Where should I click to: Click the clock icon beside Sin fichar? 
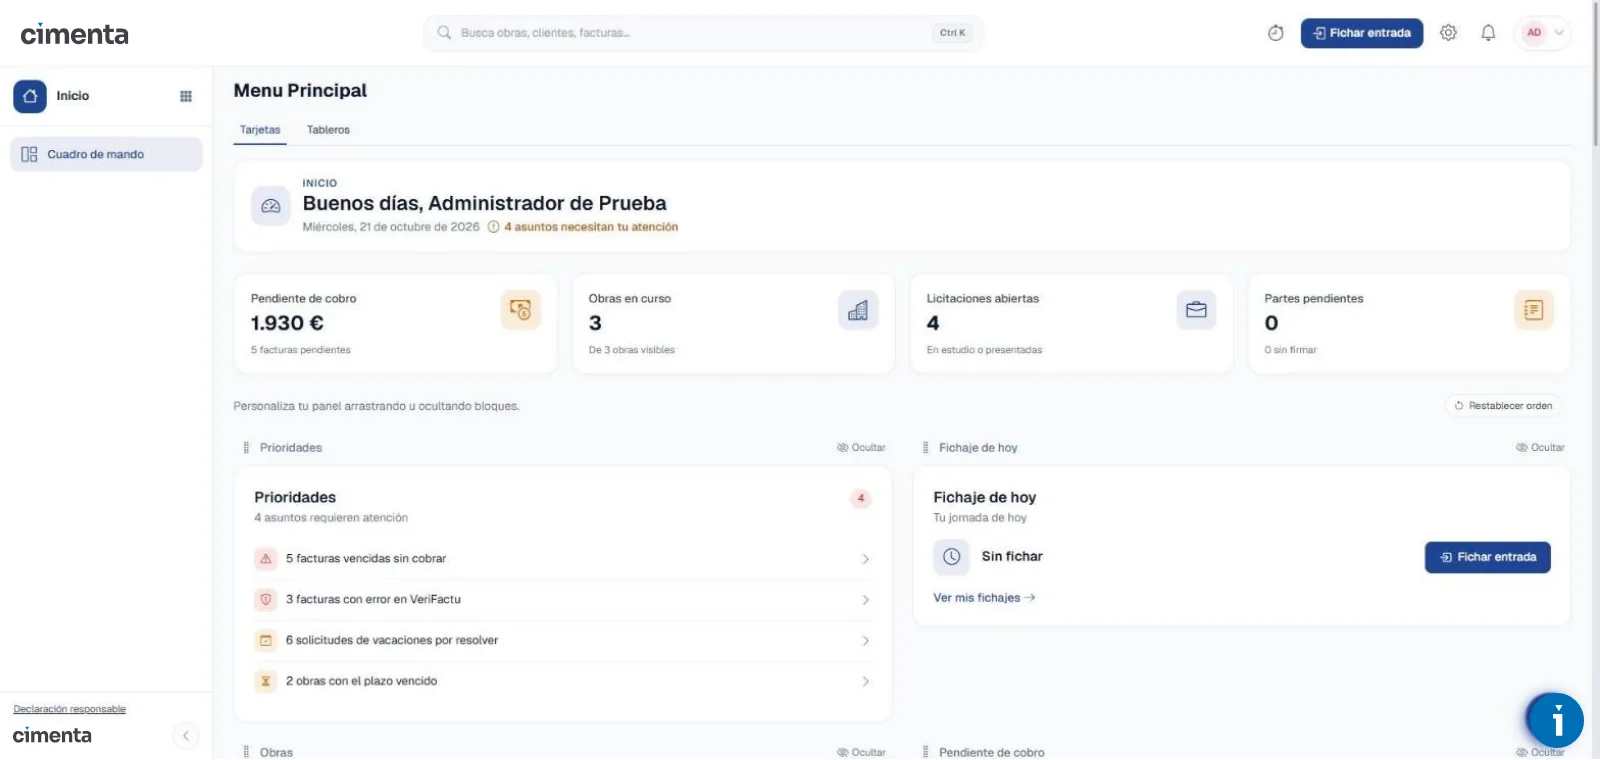[951, 557]
